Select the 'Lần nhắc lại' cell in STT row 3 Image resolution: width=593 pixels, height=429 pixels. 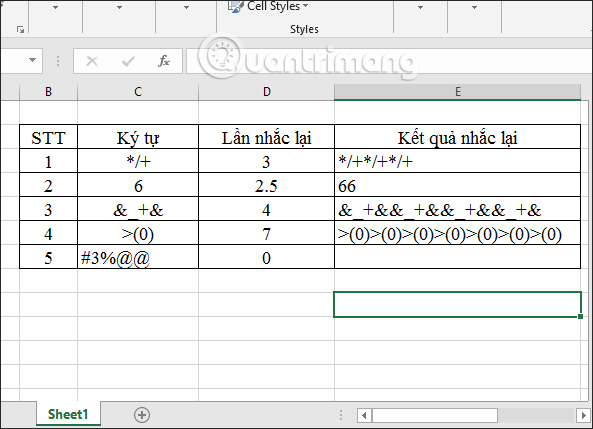[267, 209]
